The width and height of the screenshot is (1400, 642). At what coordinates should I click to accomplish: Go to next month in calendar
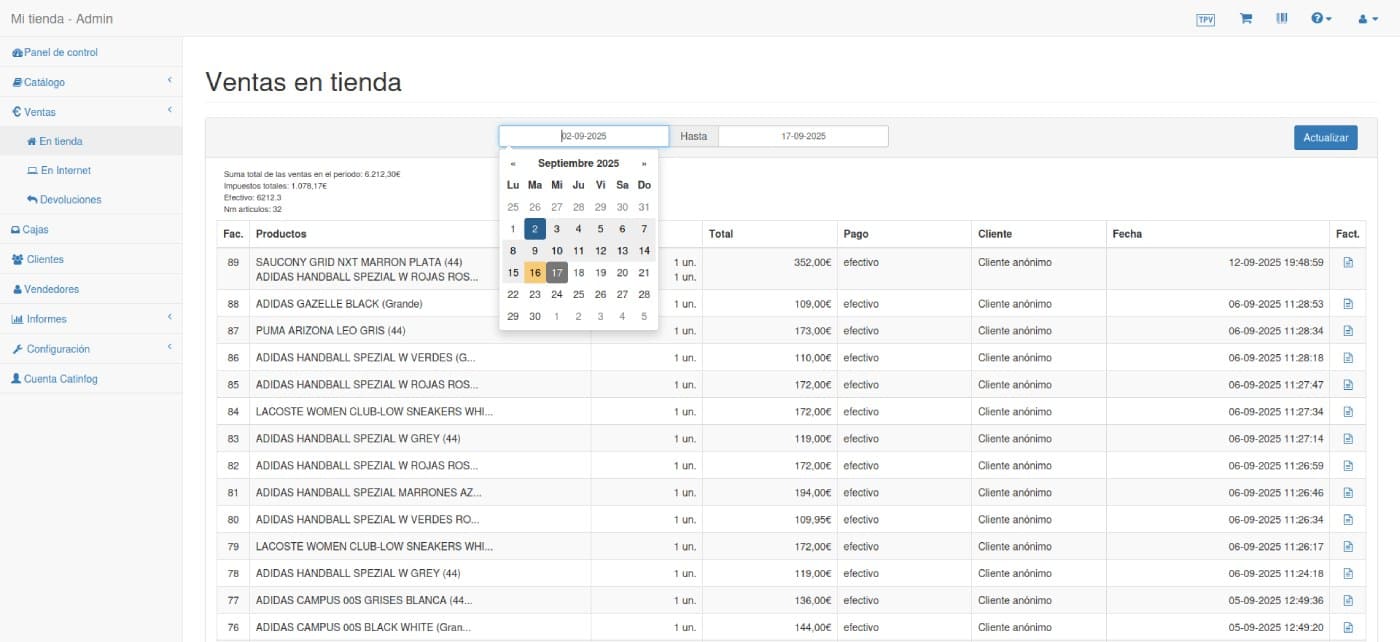(x=644, y=164)
